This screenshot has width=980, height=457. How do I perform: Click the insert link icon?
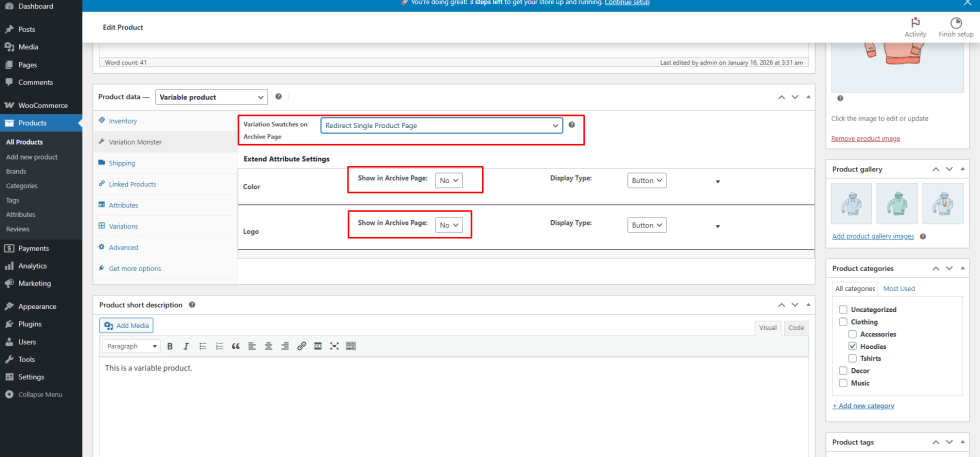point(302,346)
